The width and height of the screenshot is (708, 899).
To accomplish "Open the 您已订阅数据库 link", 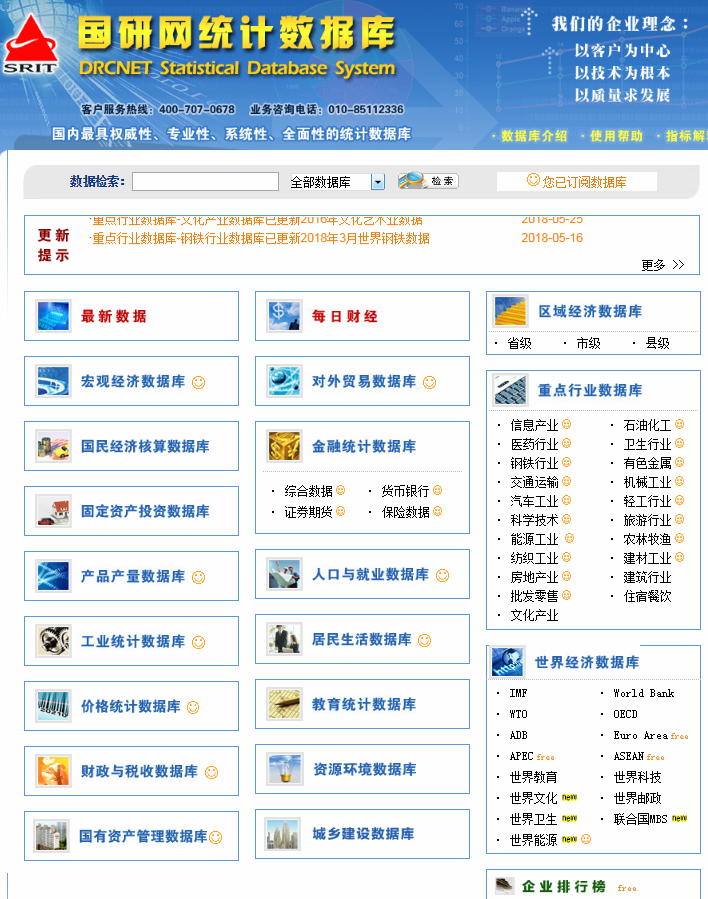I will (x=577, y=181).
